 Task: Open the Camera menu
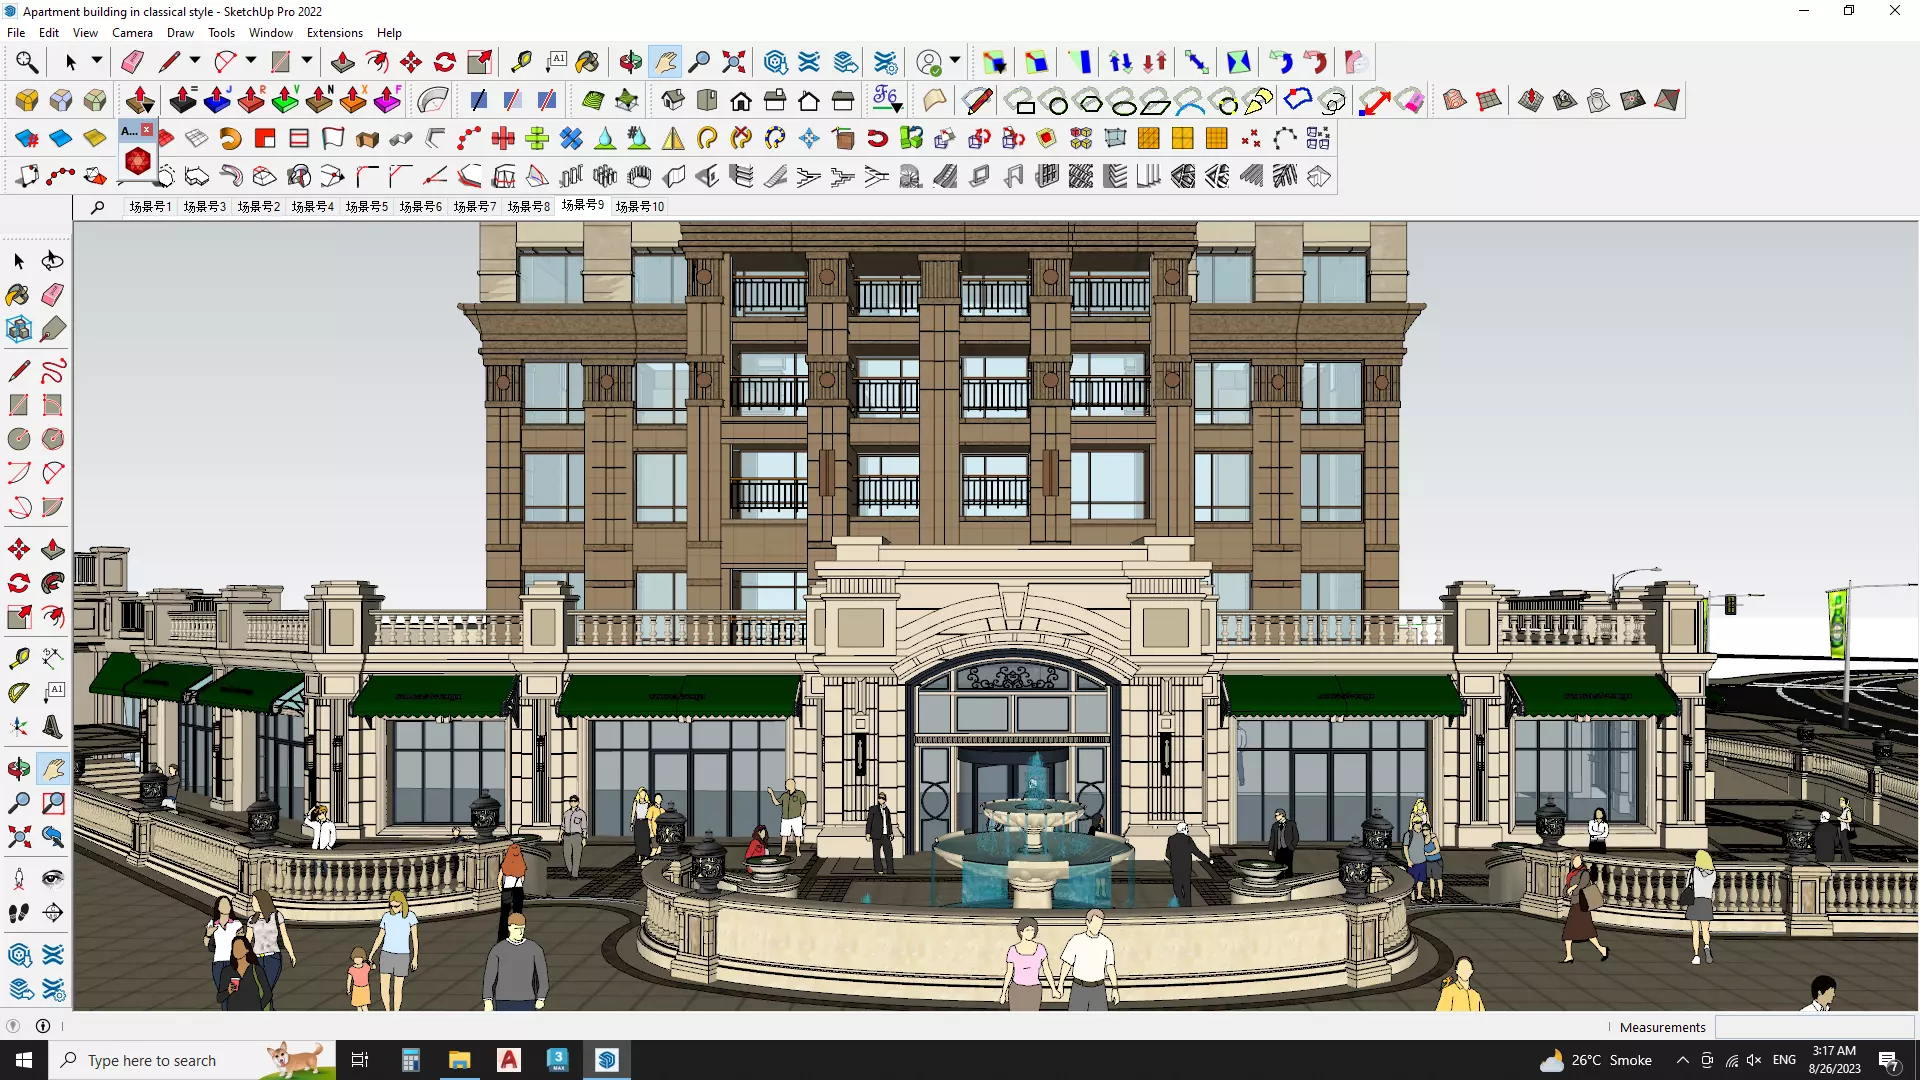coord(132,33)
